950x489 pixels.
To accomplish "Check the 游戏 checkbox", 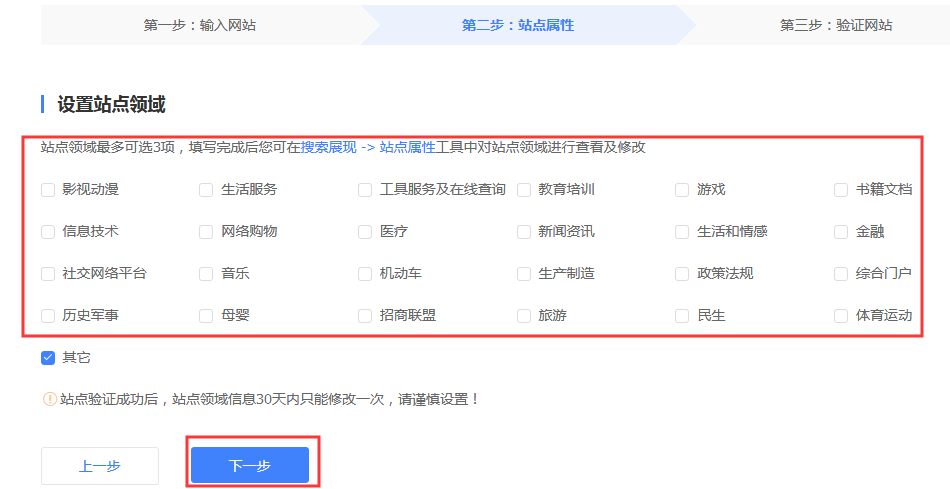I will tap(682, 190).
